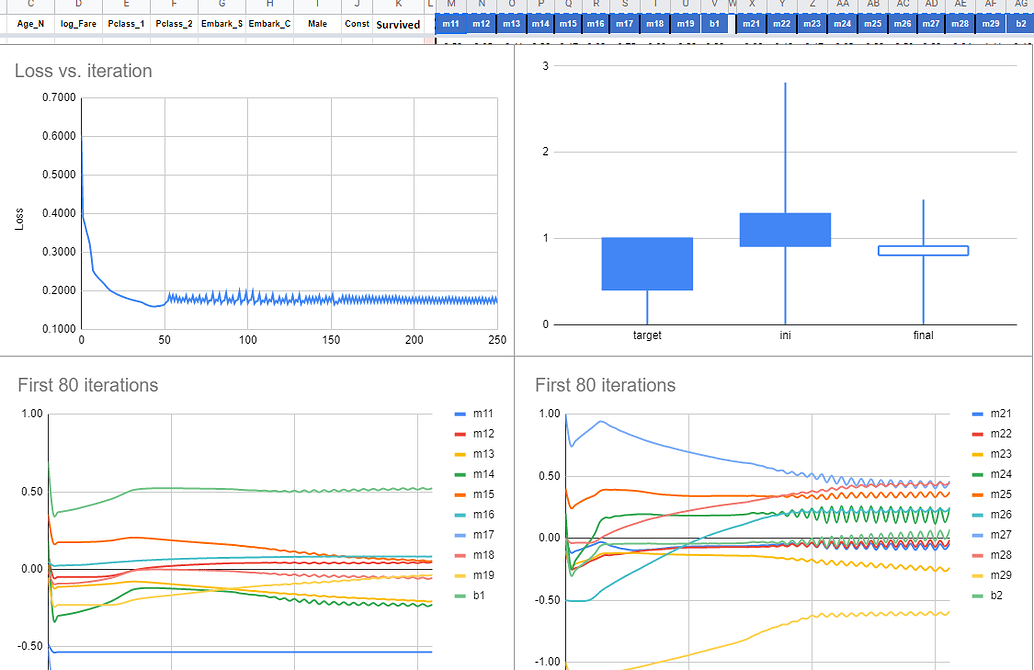Select the Const header cell
Image resolution: width=1034 pixels, height=670 pixels.
(x=356, y=24)
